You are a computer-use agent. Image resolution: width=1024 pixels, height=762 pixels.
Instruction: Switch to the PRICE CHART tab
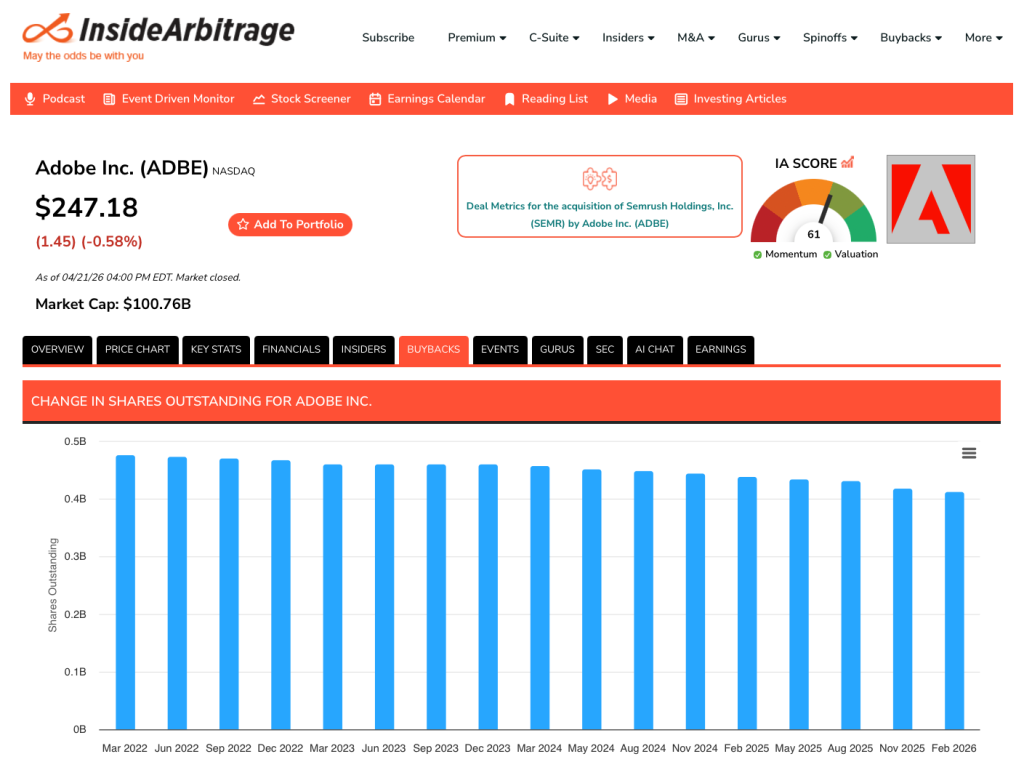pos(137,349)
